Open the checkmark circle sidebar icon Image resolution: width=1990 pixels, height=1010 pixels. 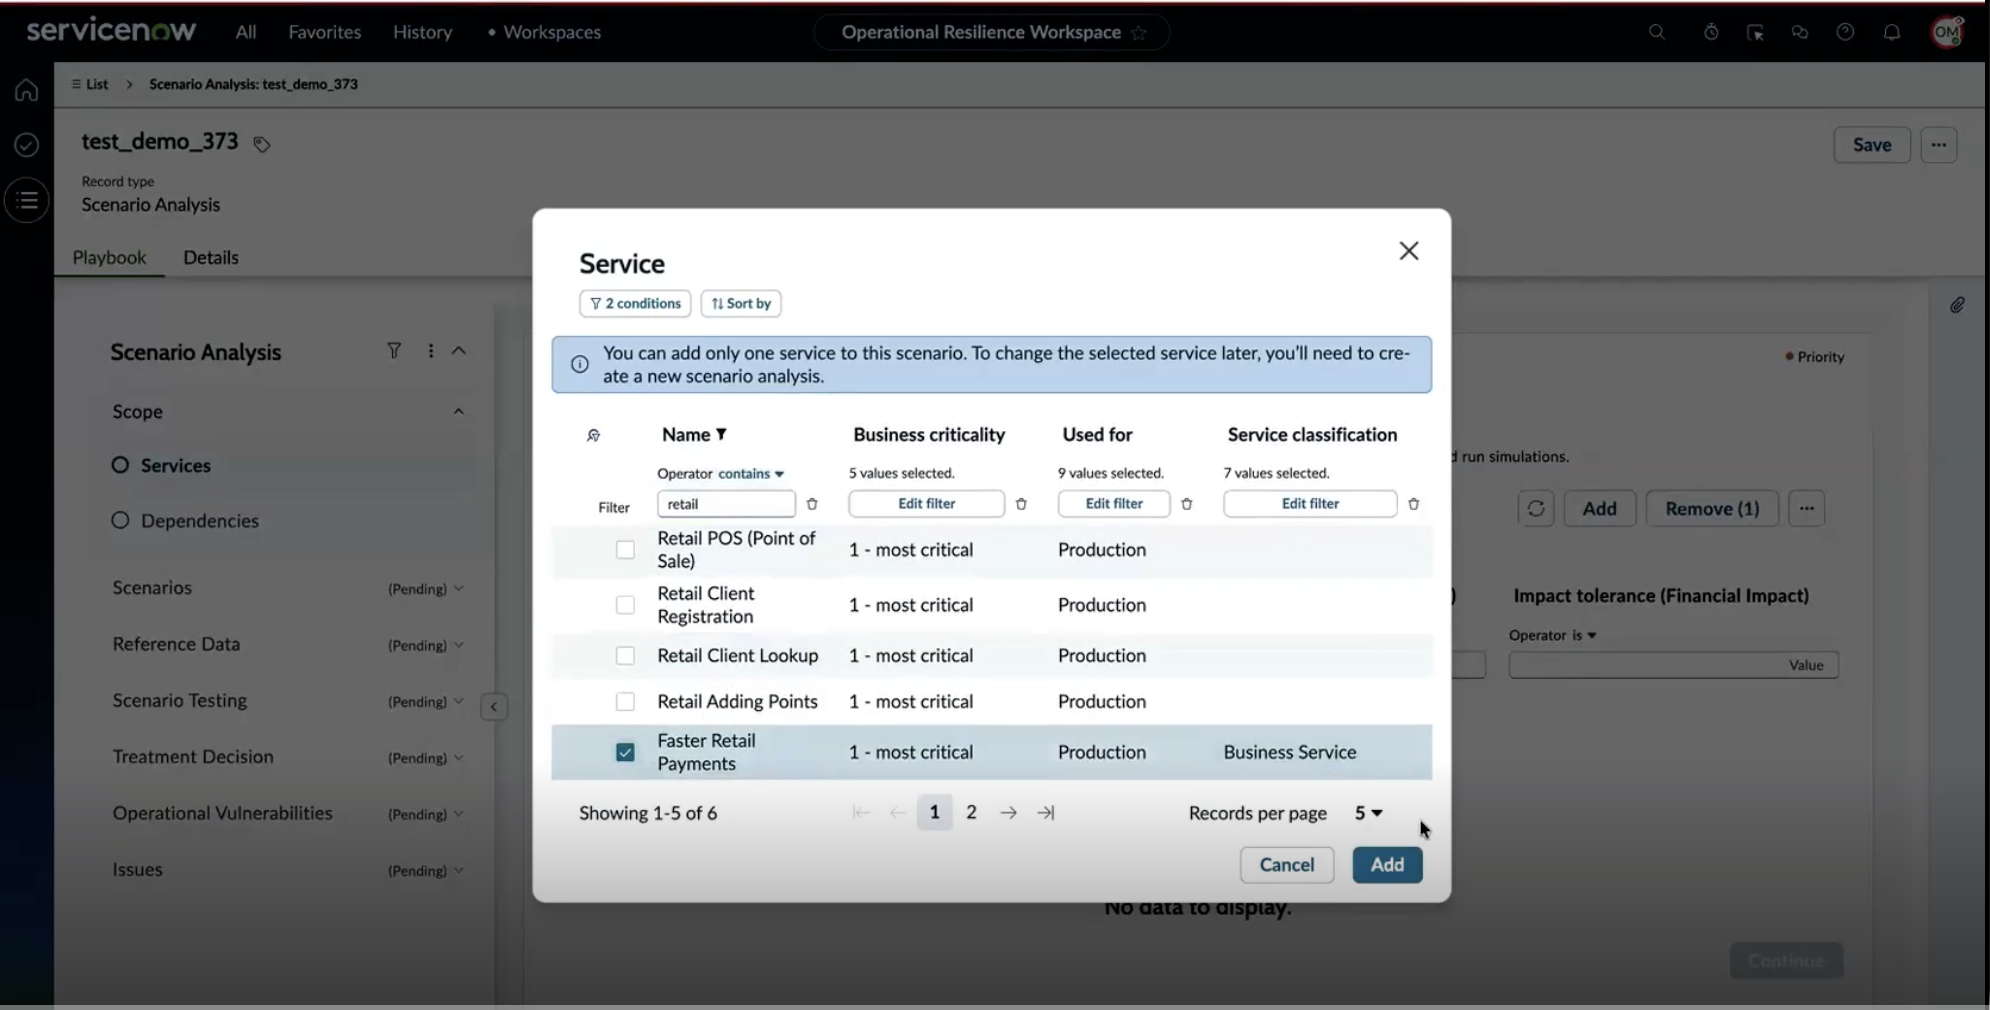[x=27, y=145]
